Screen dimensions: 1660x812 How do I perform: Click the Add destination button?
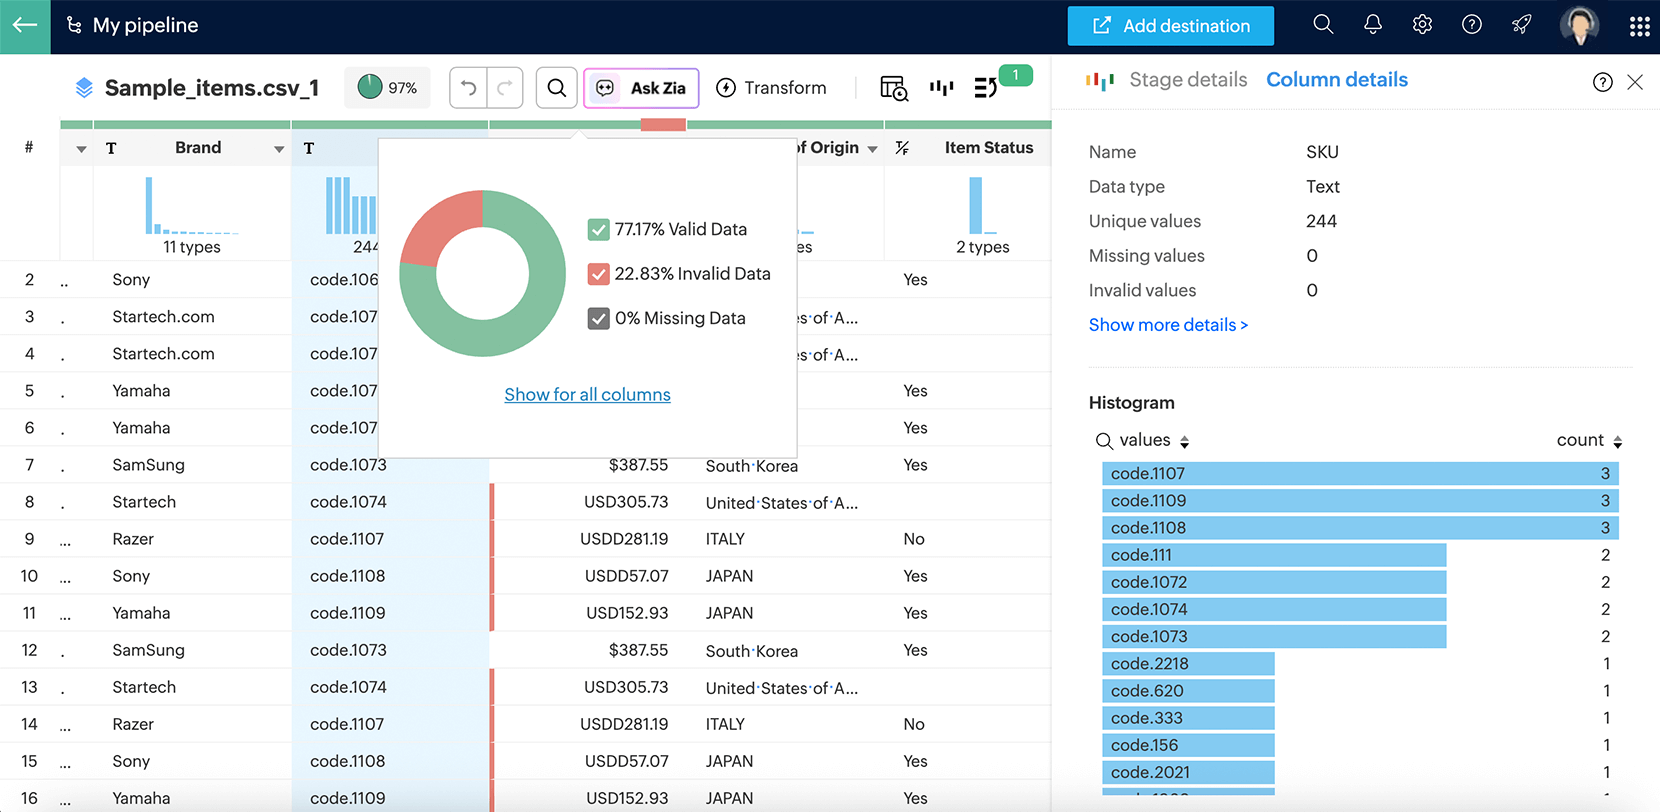click(x=1170, y=26)
